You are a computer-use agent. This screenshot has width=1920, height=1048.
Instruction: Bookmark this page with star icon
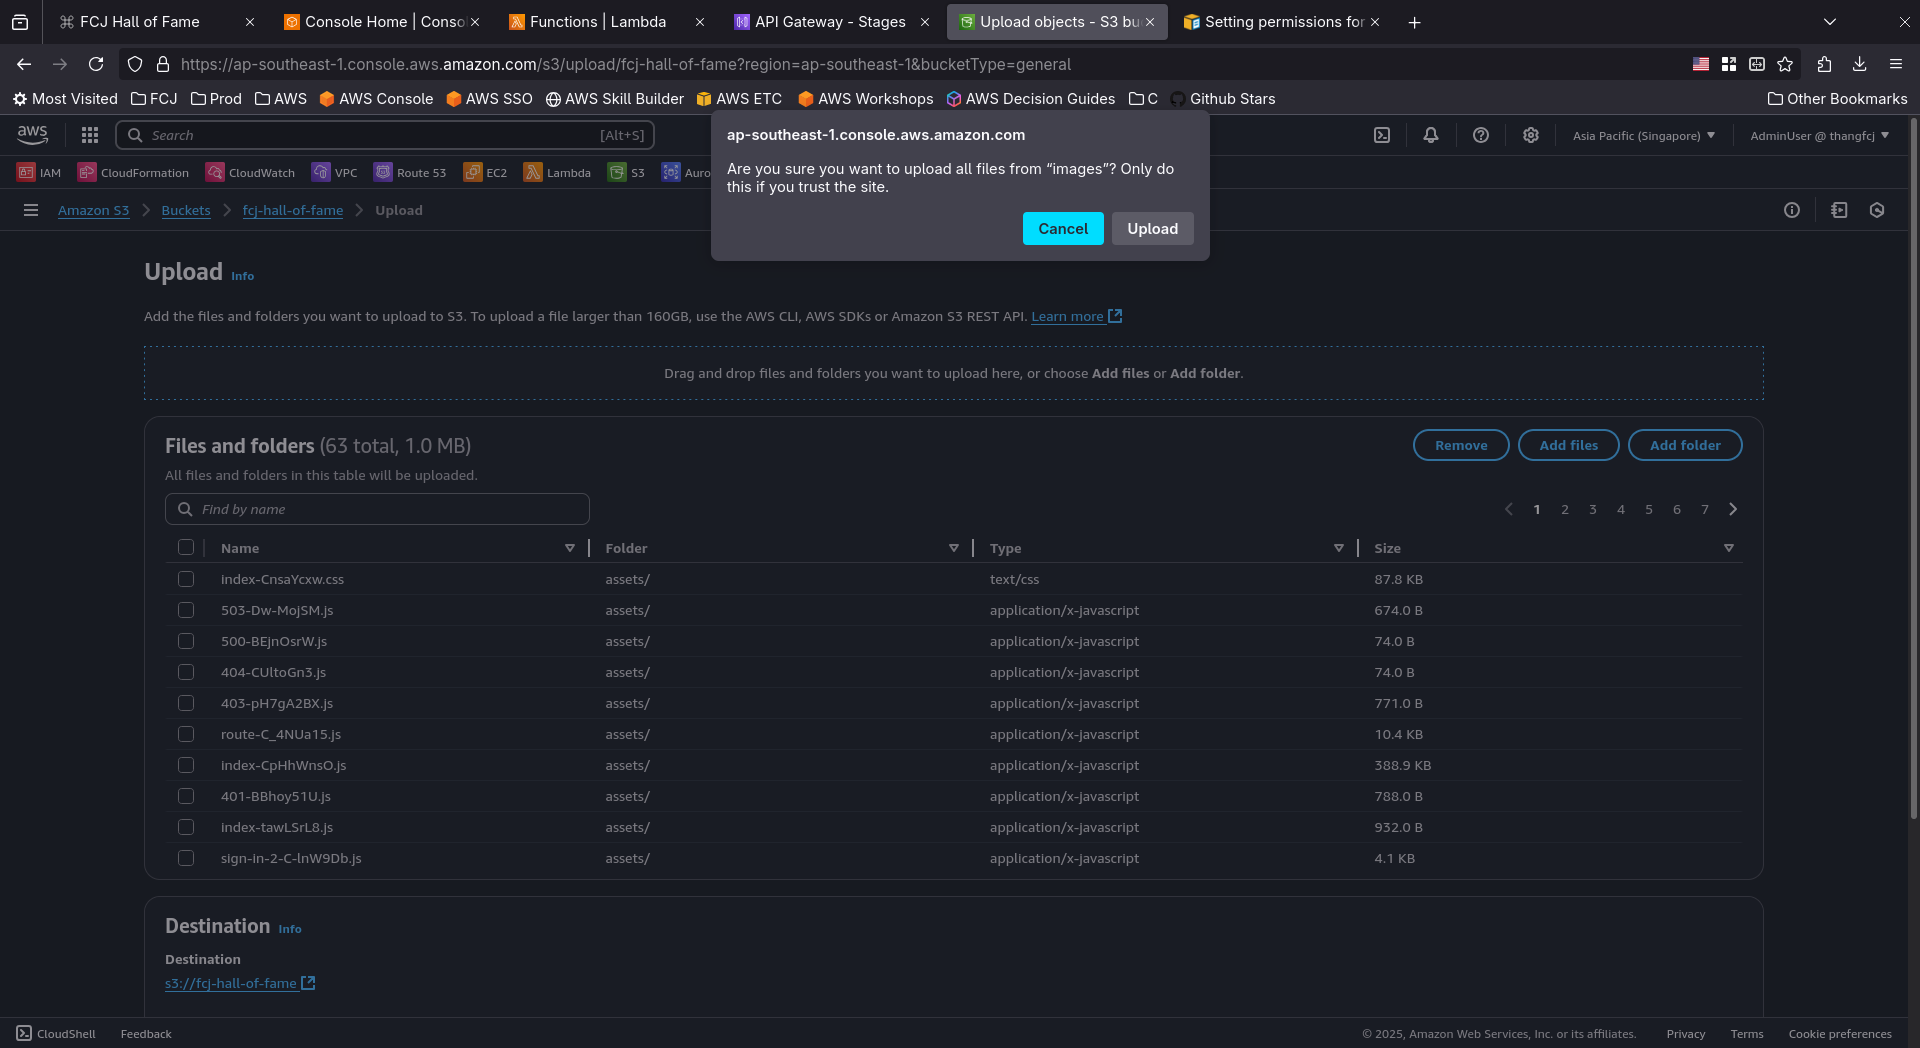click(1785, 64)
